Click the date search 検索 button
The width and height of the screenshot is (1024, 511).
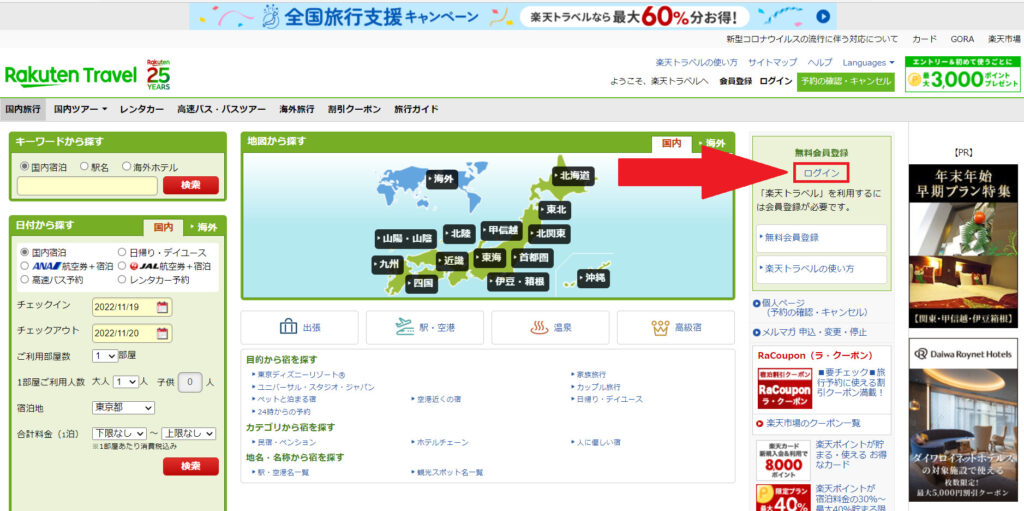(x=191, y=466)
